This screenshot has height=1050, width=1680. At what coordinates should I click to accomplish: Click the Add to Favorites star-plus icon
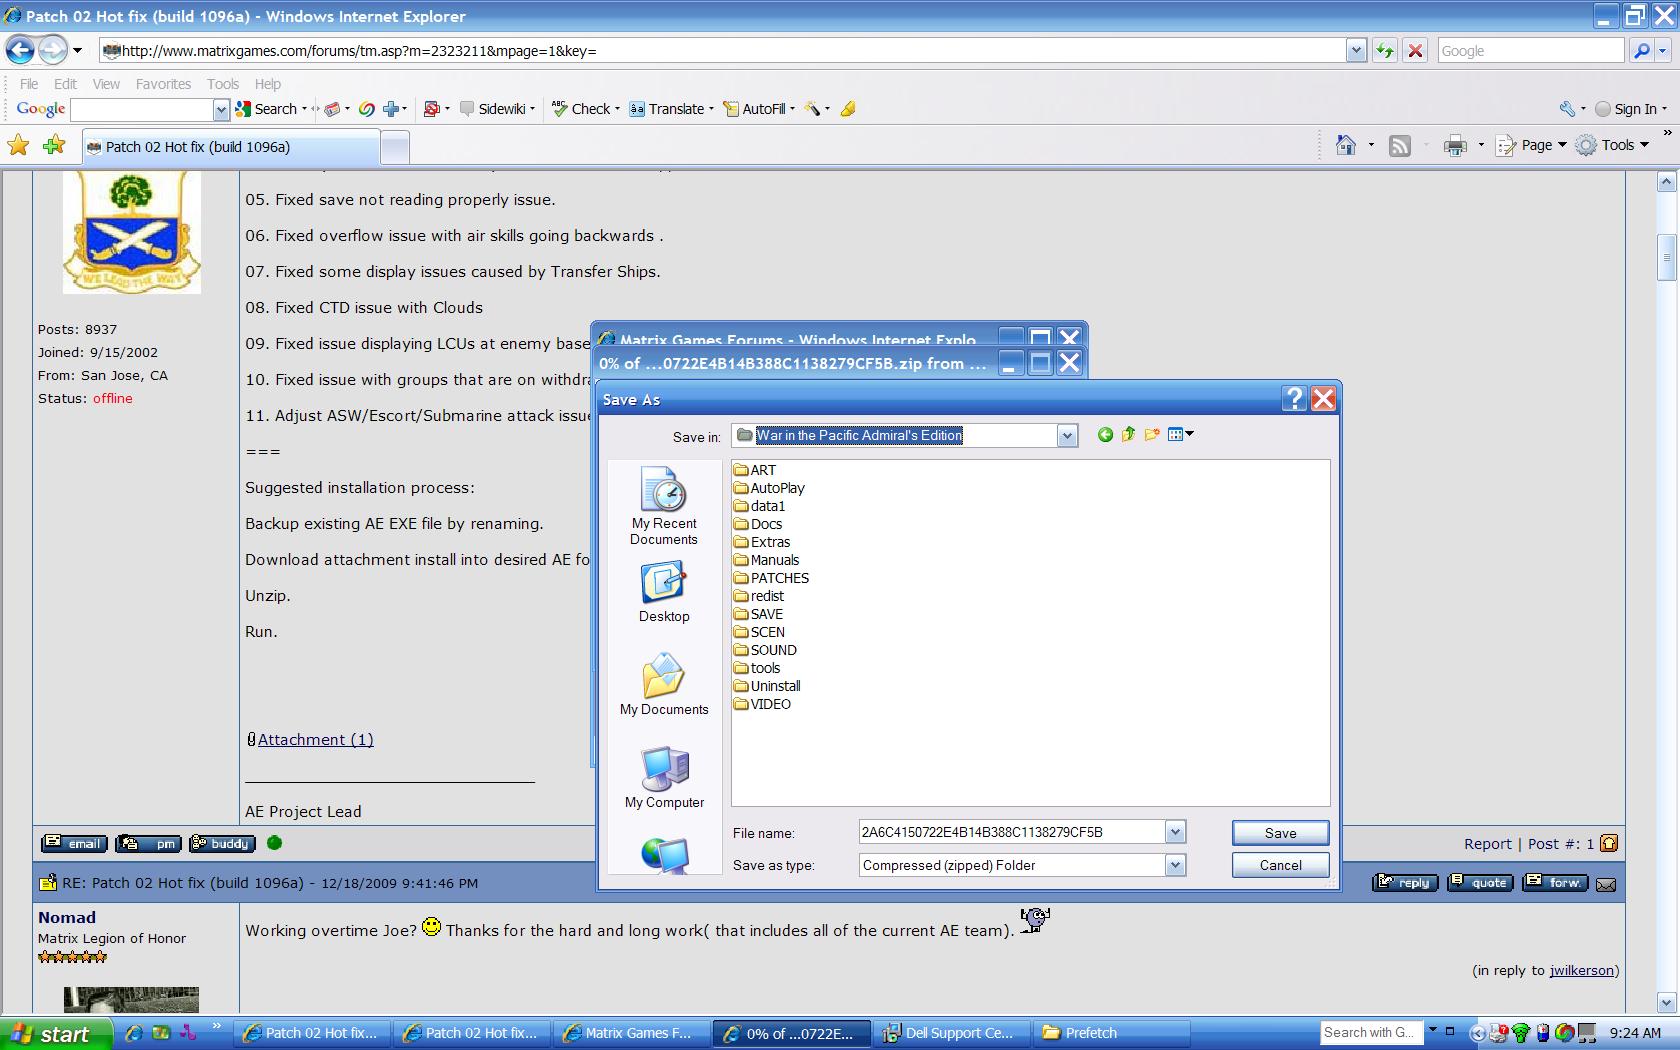pyautogui.click(x=54, y=146)
